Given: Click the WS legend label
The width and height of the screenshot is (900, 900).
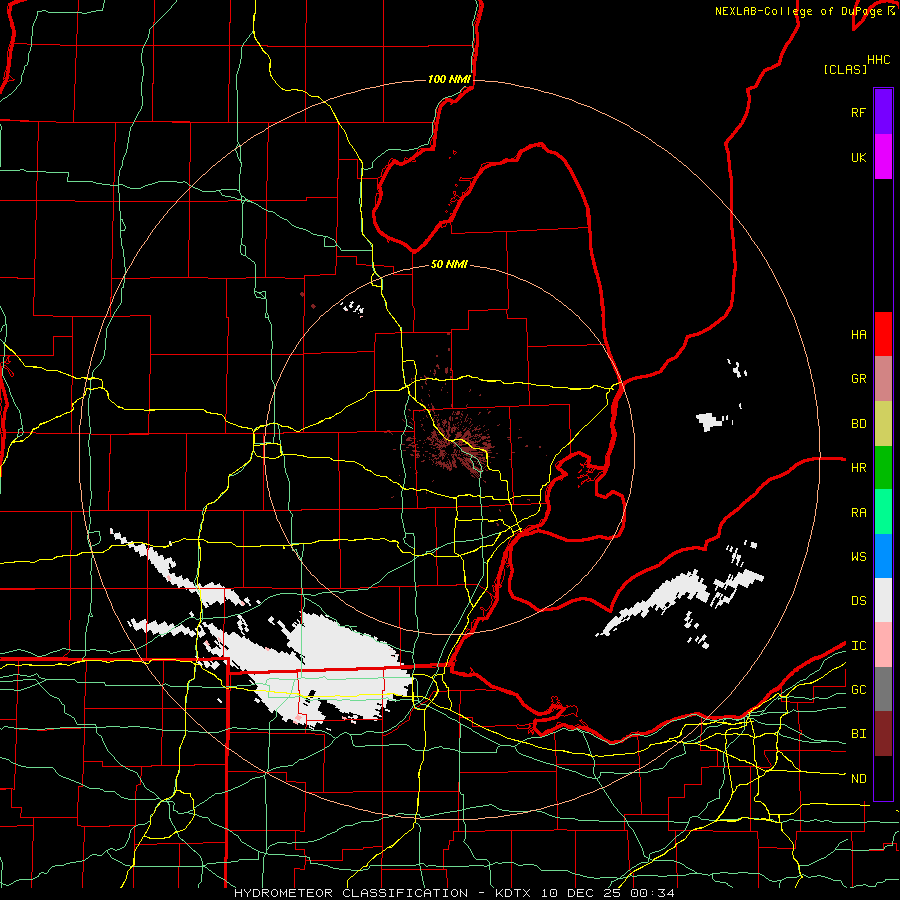Looking at the screenshot, I should [x=858, y=557].
